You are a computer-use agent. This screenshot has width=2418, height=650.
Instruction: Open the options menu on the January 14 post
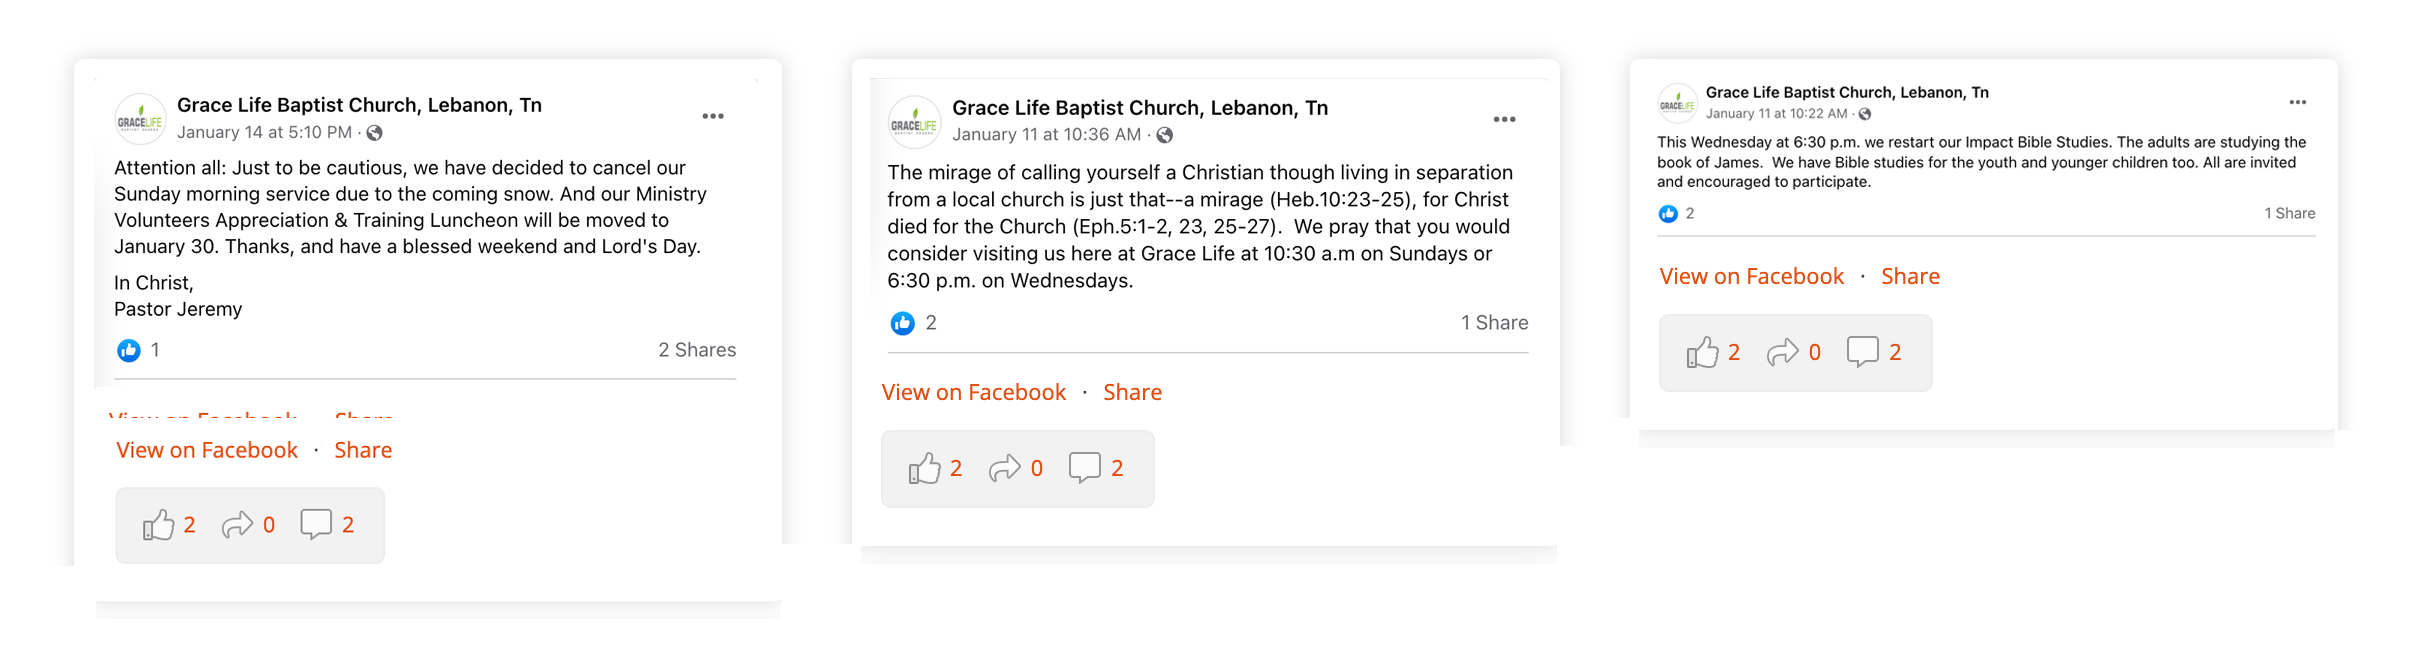712,117
